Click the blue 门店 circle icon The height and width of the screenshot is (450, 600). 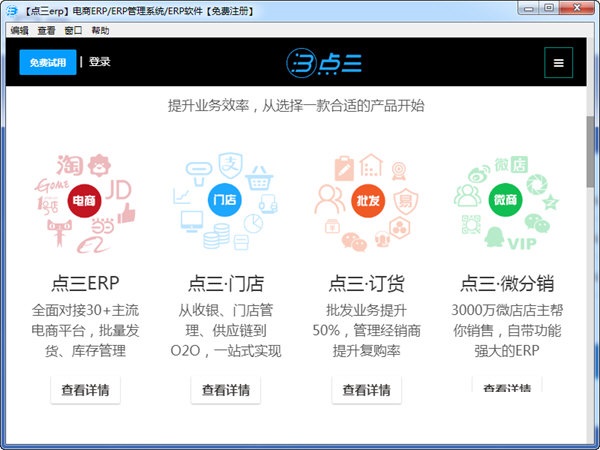(x=225, y=200)
